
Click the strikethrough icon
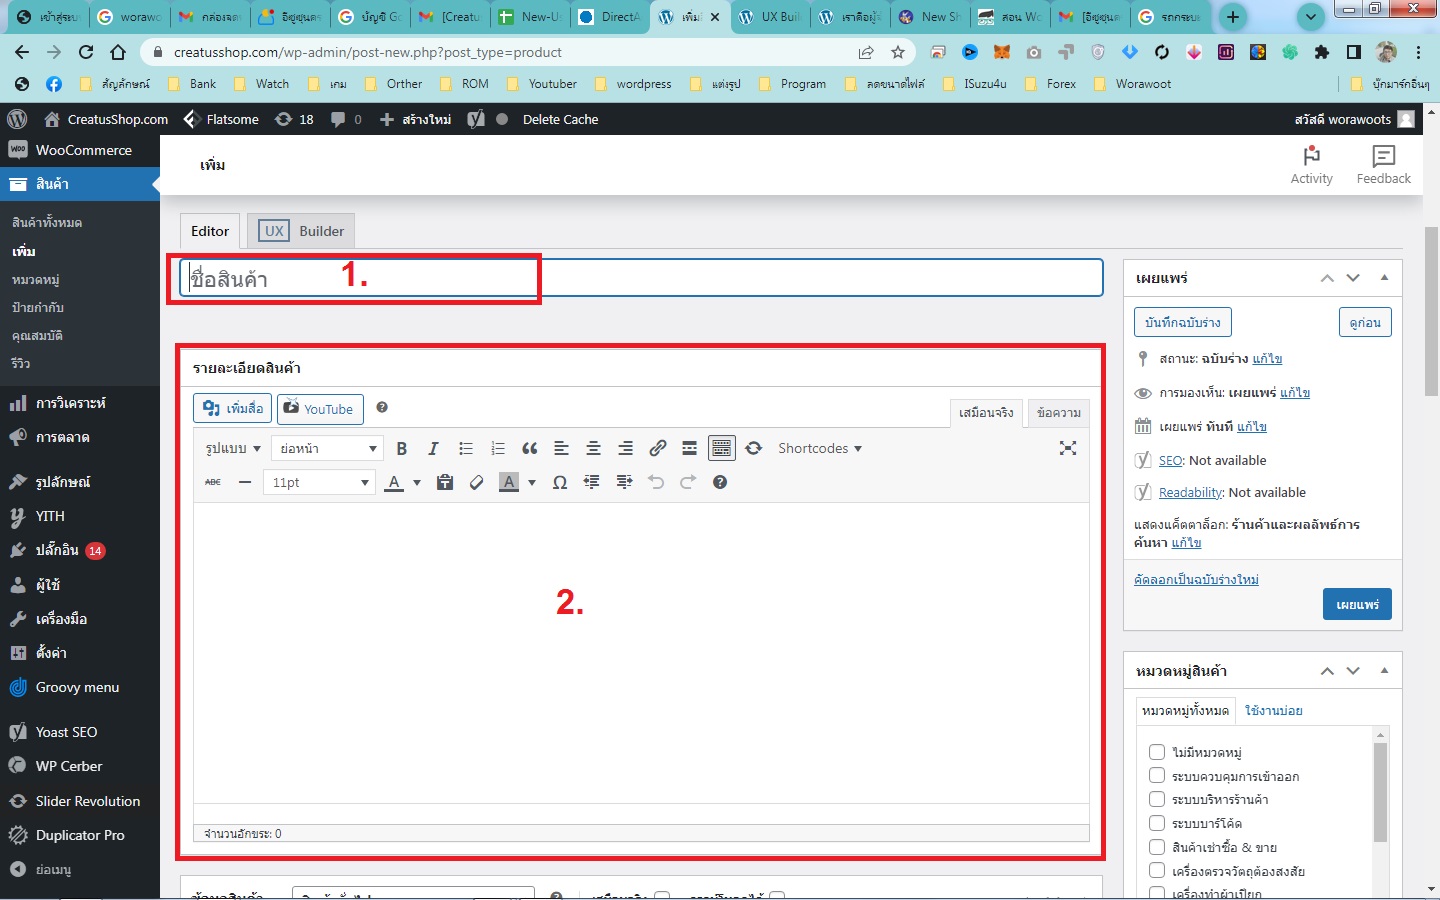[x=213, y=483]
